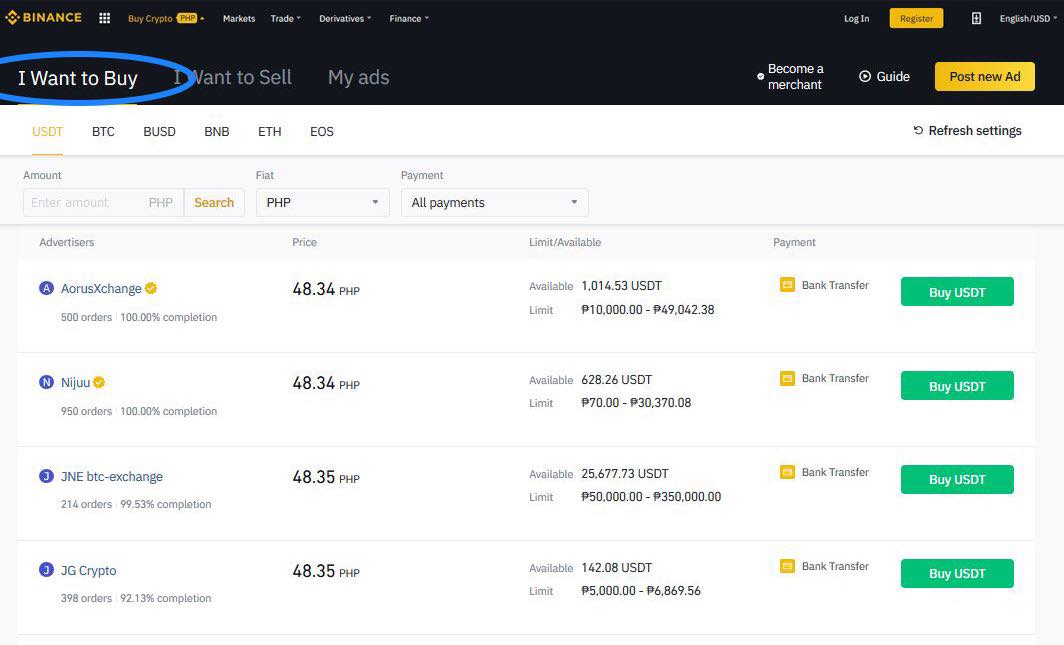The width and height of the screenshot is (1064, 645).
Task: Click the Refresh settings text
Action: click(x=975, y=130)
